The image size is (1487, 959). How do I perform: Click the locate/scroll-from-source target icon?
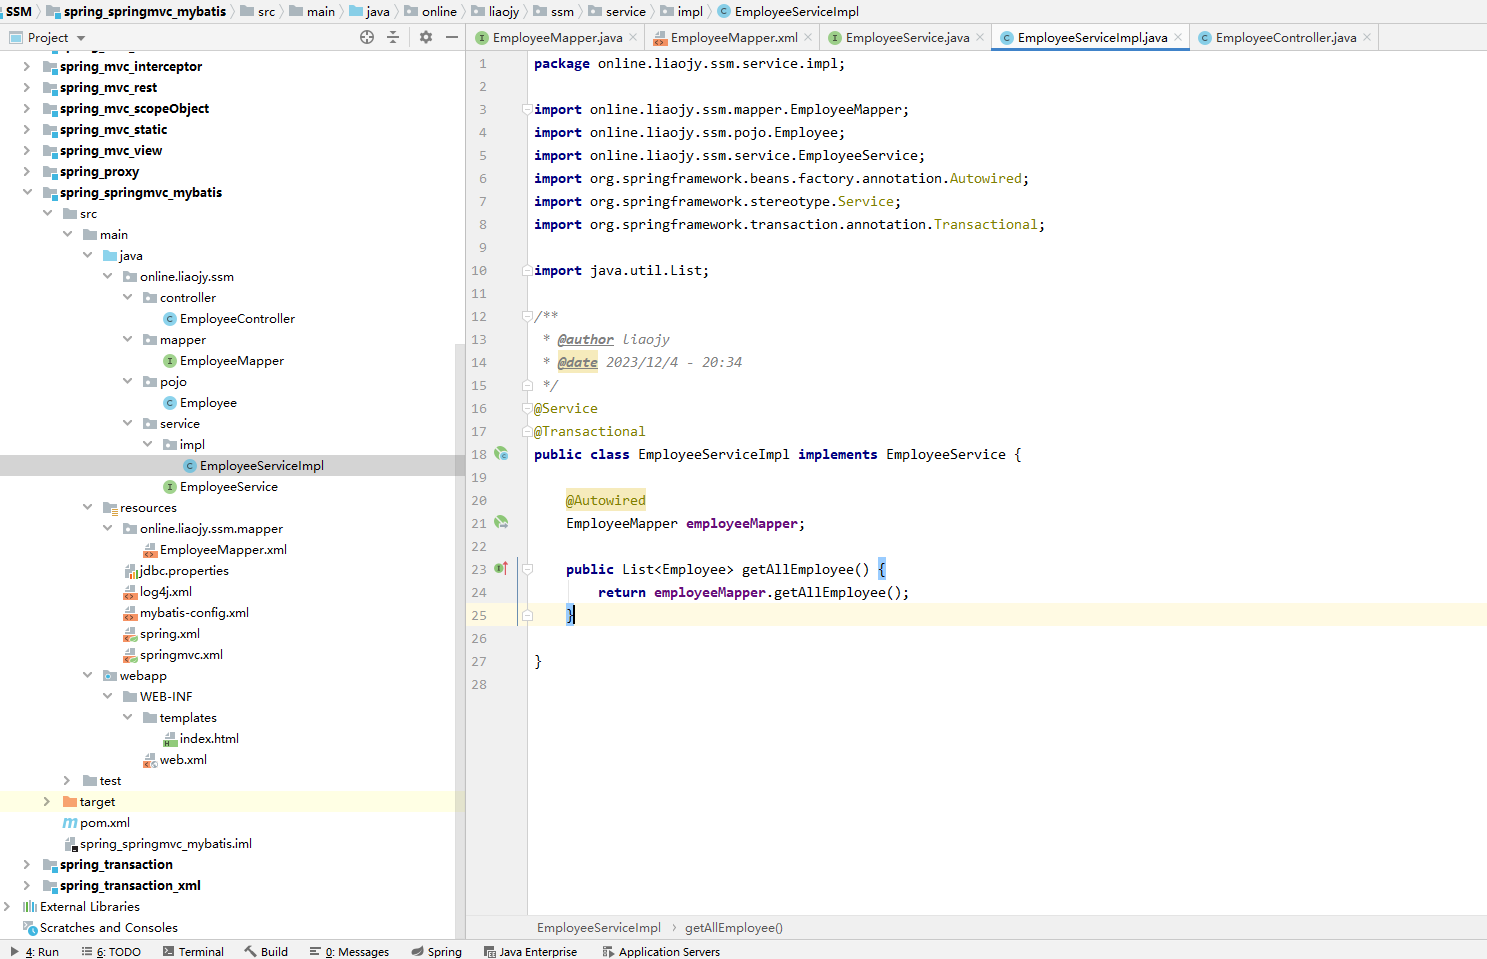367,37
